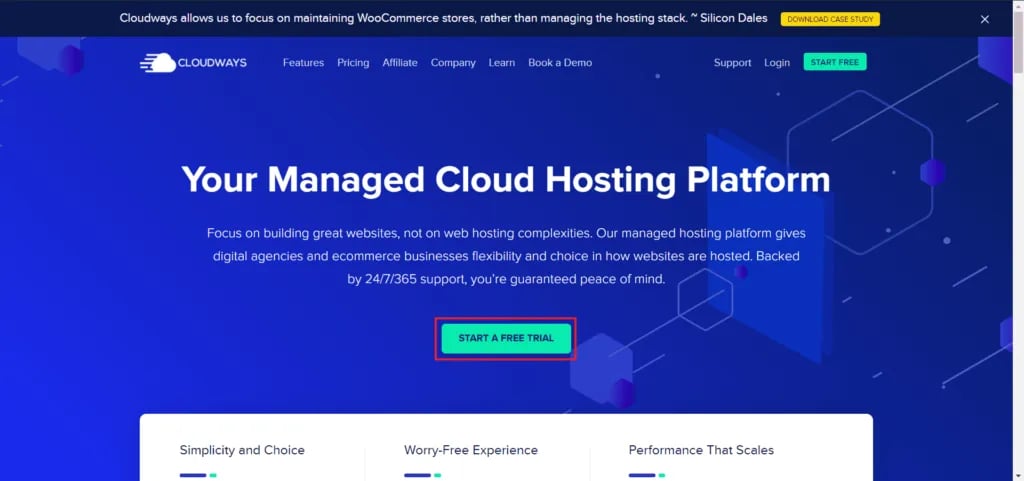Click the Worry-Free Experience heading
The image size is (1024, 481).
tap(471, 450)
